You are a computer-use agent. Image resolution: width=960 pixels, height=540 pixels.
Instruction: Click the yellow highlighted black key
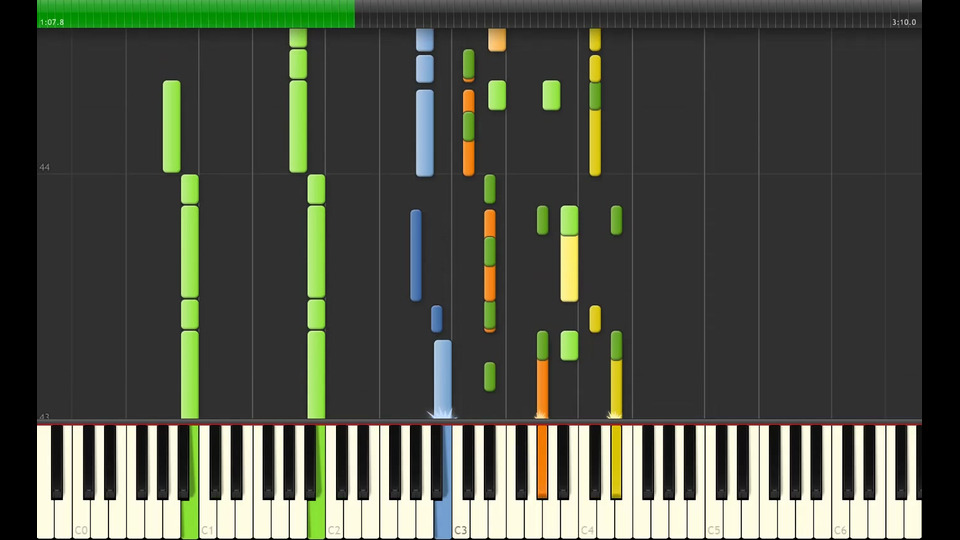click(x=616, y=462)
